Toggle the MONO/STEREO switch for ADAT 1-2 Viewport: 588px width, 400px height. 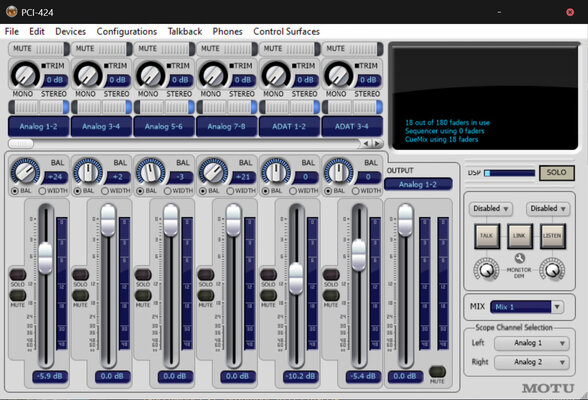[289, 107]
